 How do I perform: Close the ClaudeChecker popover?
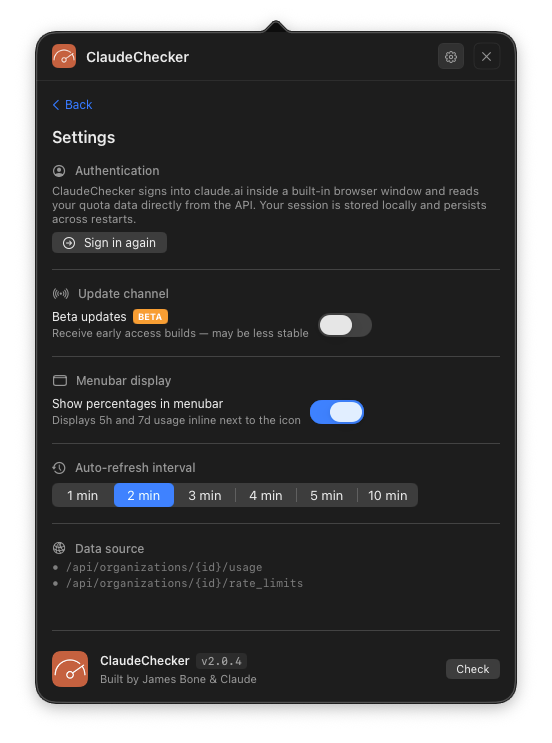pos(487,57)
